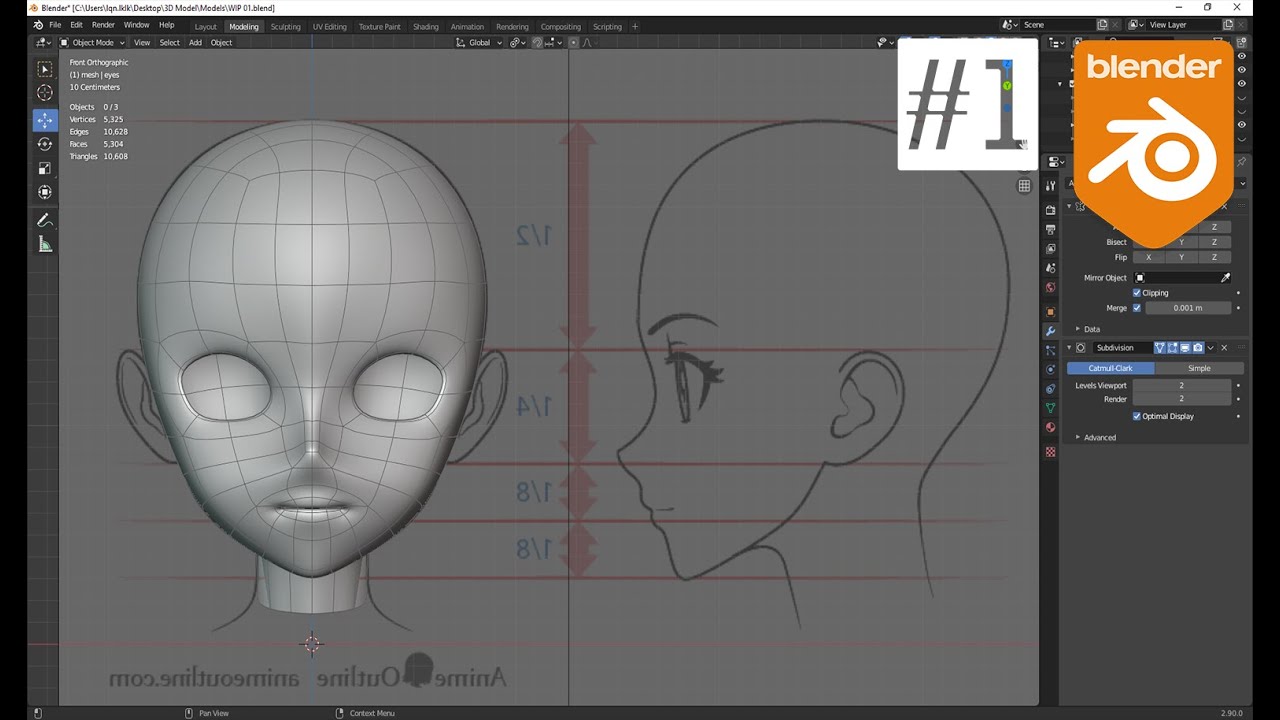Select Simple subdivision type
Screen dimensions: 1280x720
tap(1199, 368)
